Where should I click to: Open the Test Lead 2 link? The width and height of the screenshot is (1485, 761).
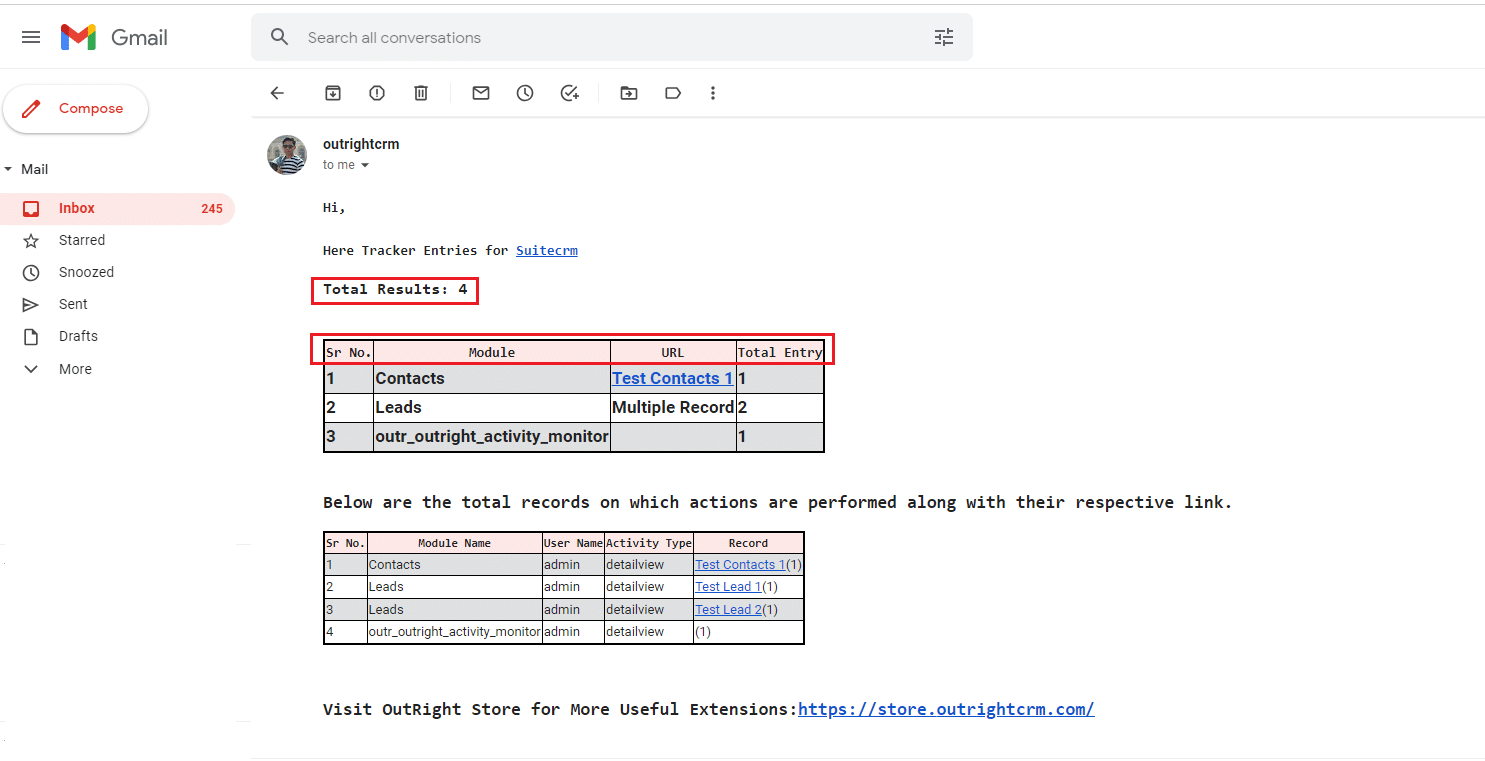coord(728,609)
